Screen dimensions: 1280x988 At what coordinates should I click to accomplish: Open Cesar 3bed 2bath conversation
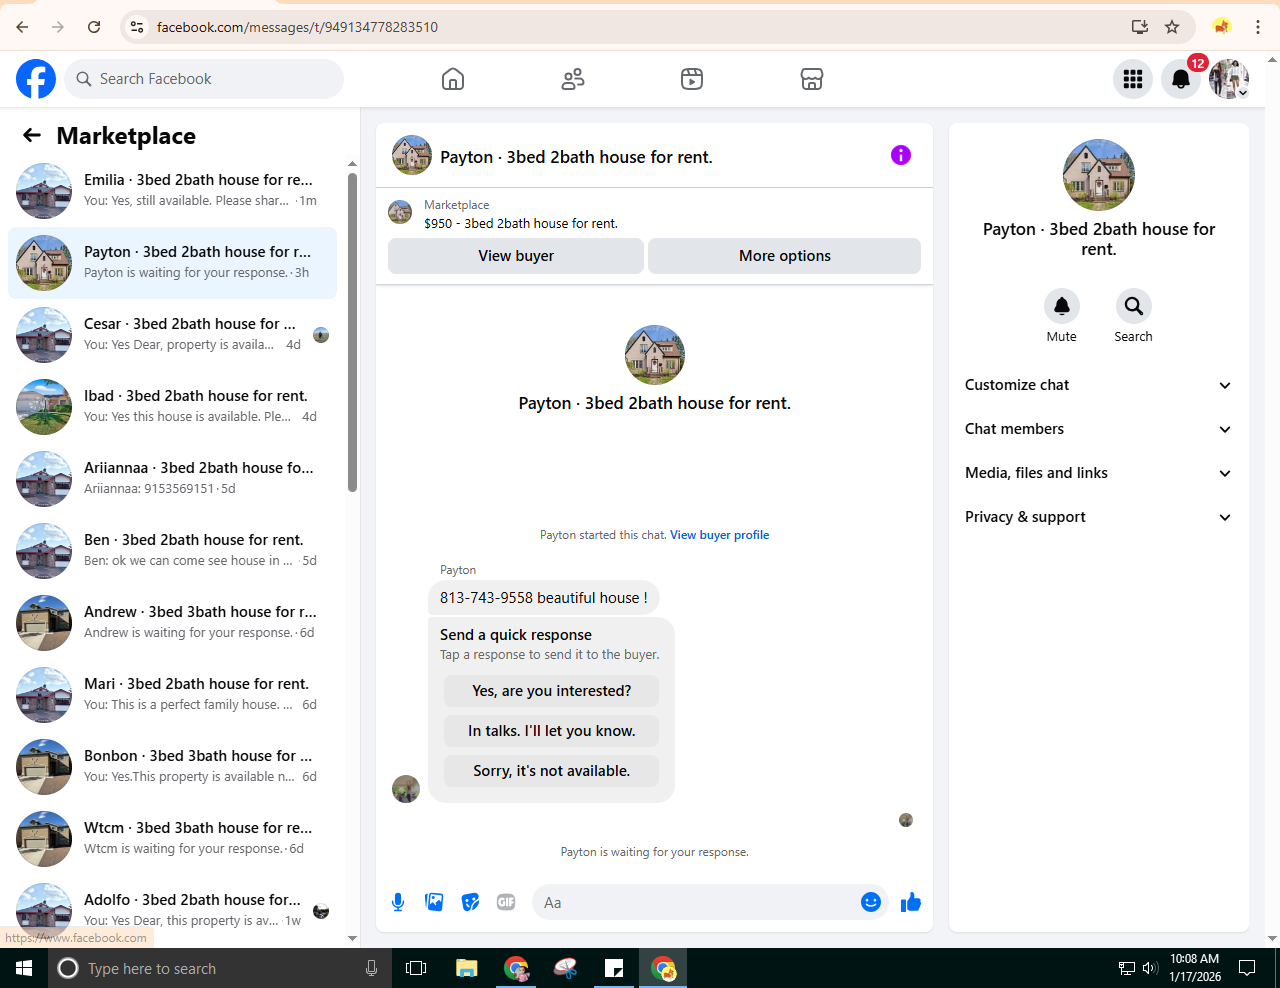[173, 335]
